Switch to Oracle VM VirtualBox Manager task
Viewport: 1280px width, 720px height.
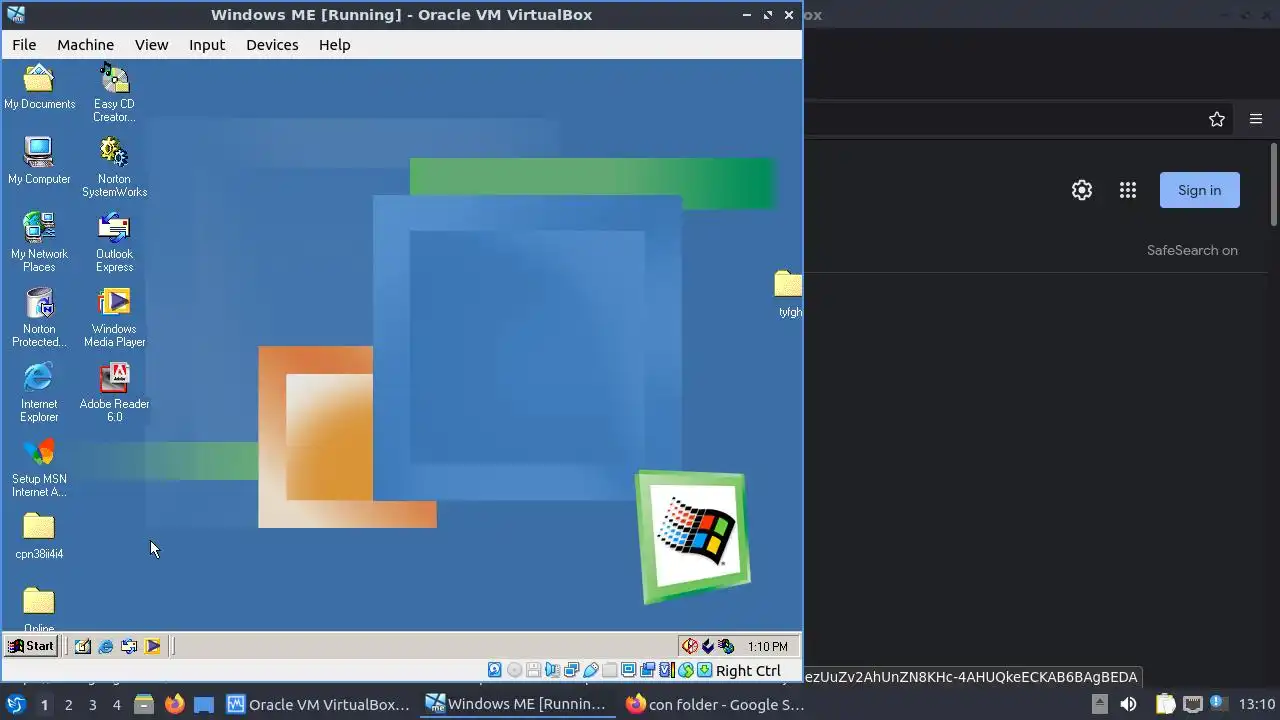click(318, 705)
